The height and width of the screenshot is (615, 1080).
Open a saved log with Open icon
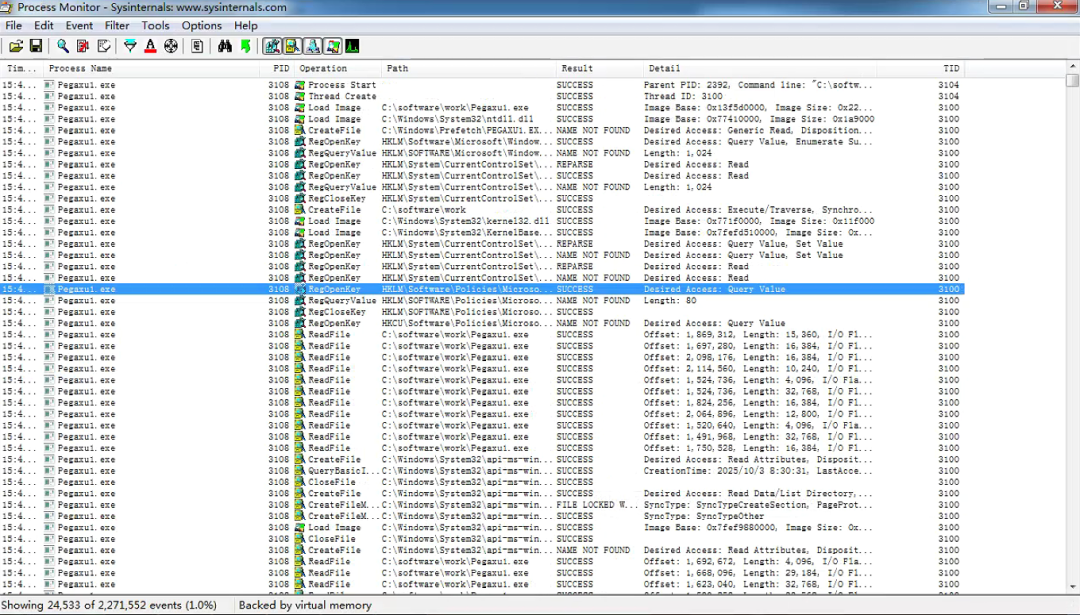coord(16,46)
